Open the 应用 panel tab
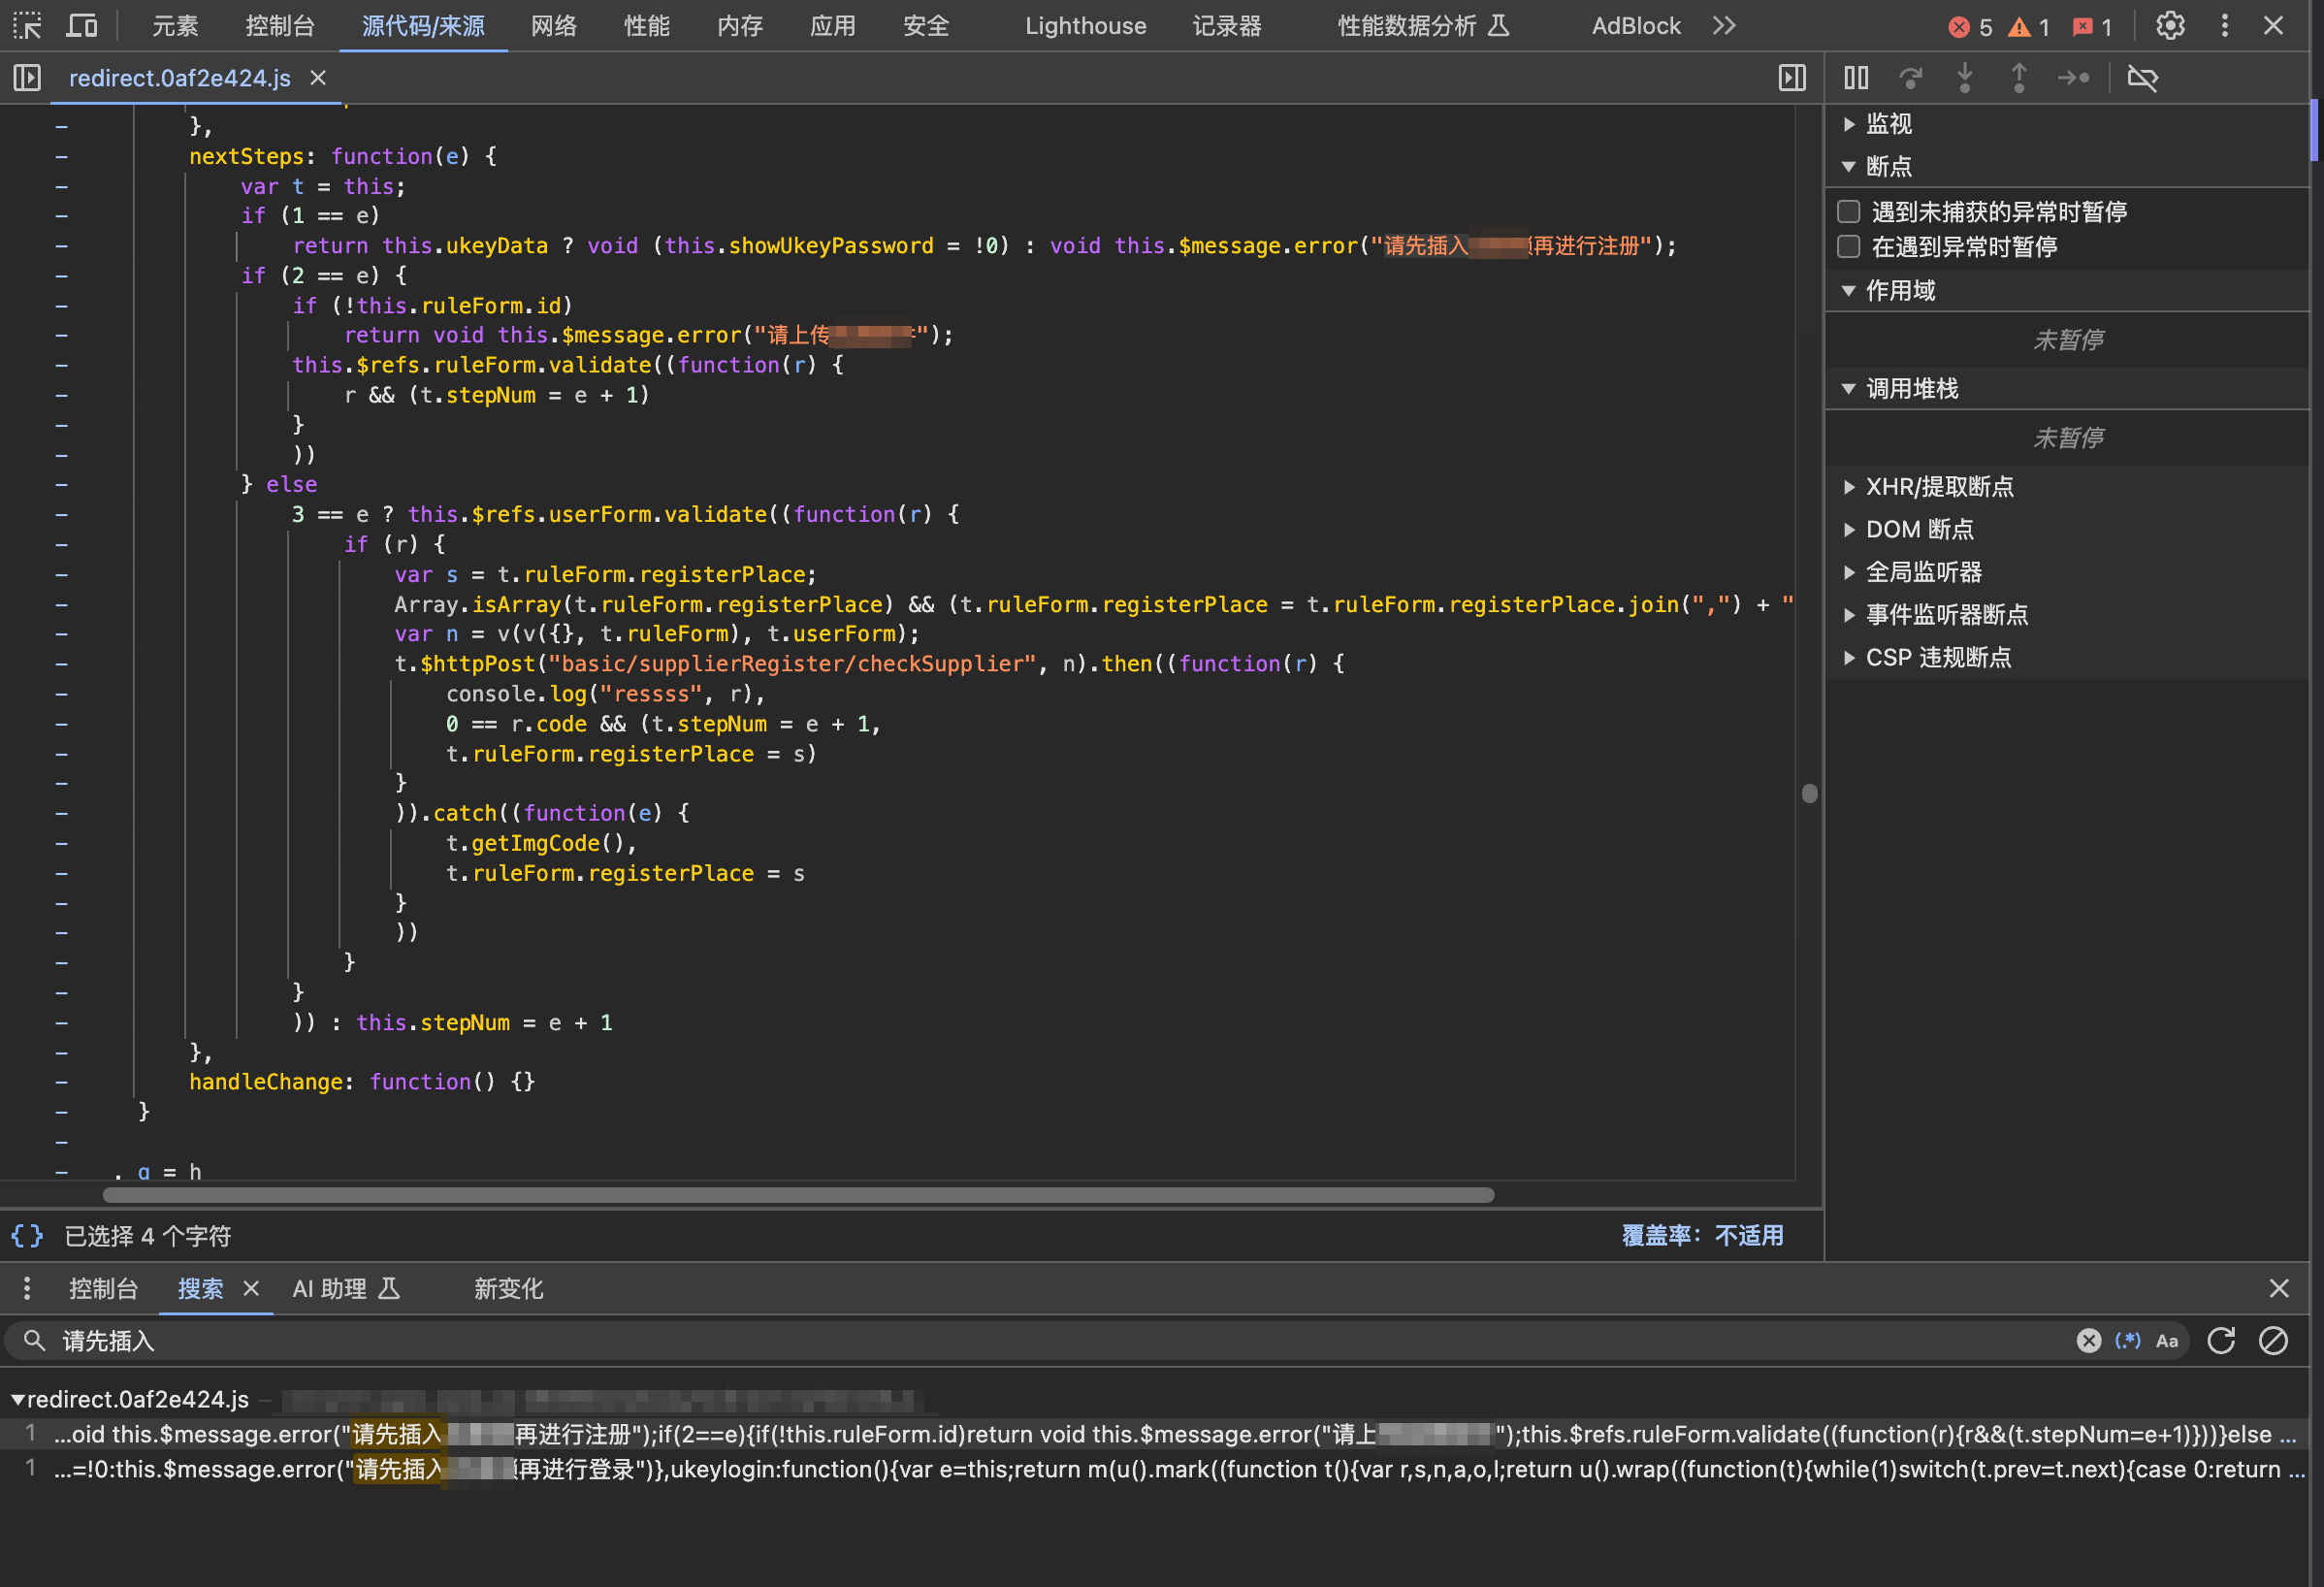The image size is (2324, 1587). click(833, 26)
